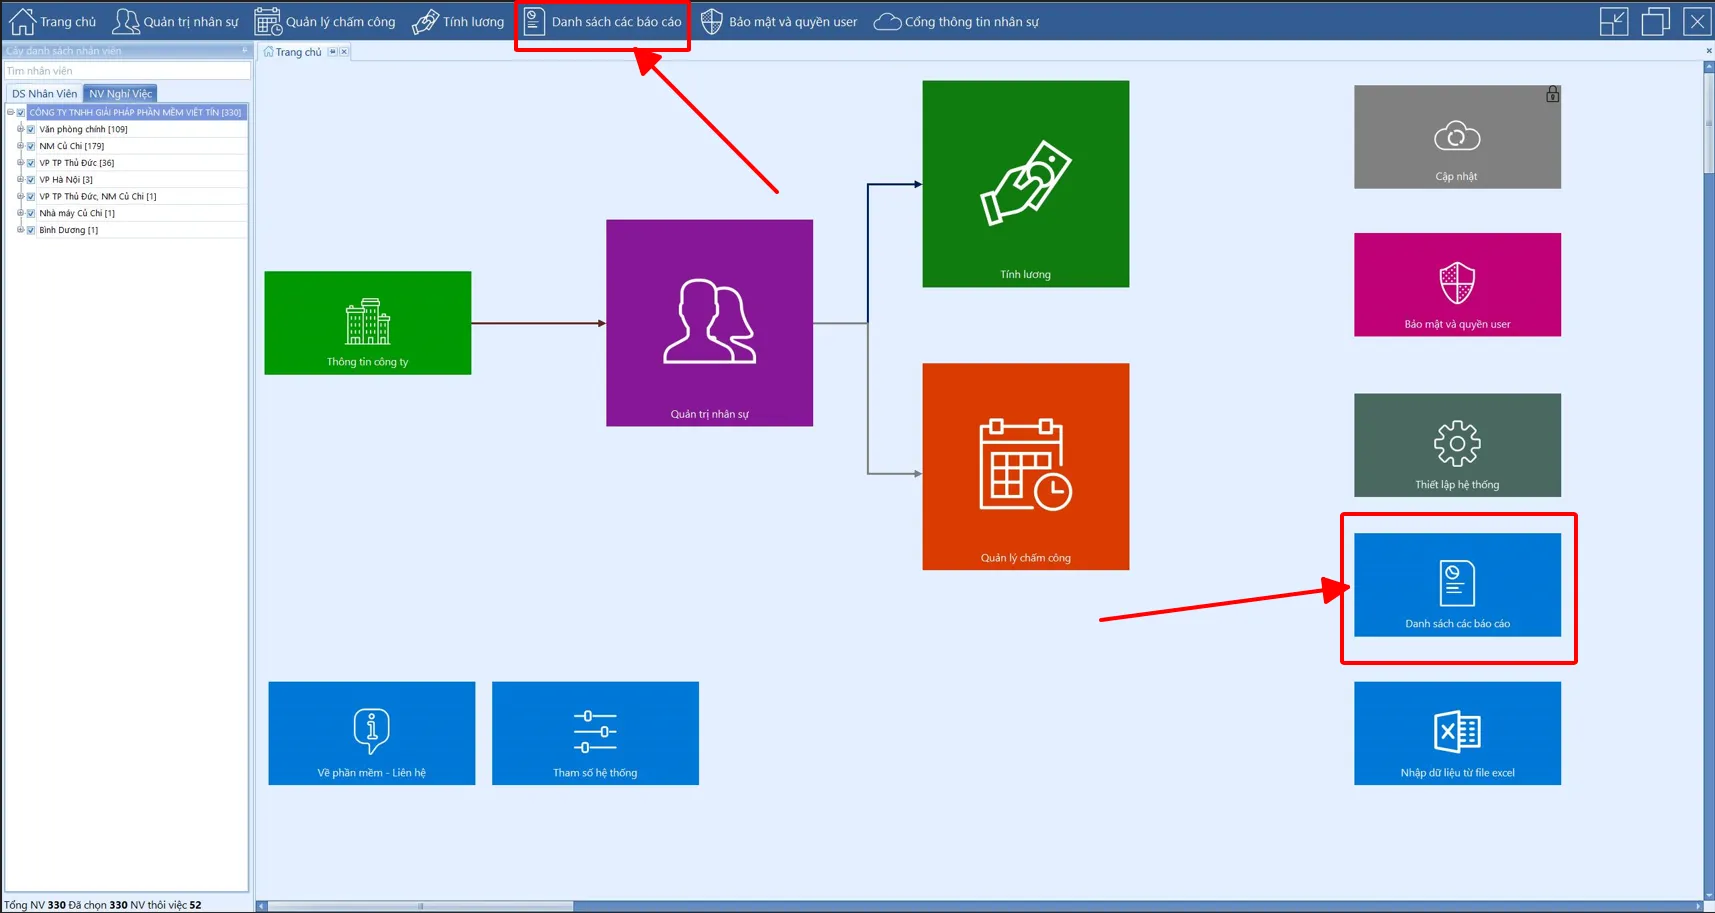Click the Tìm nhân viên search field
The height and width of the screenshot is (913, 1715).
pos(127,71)
